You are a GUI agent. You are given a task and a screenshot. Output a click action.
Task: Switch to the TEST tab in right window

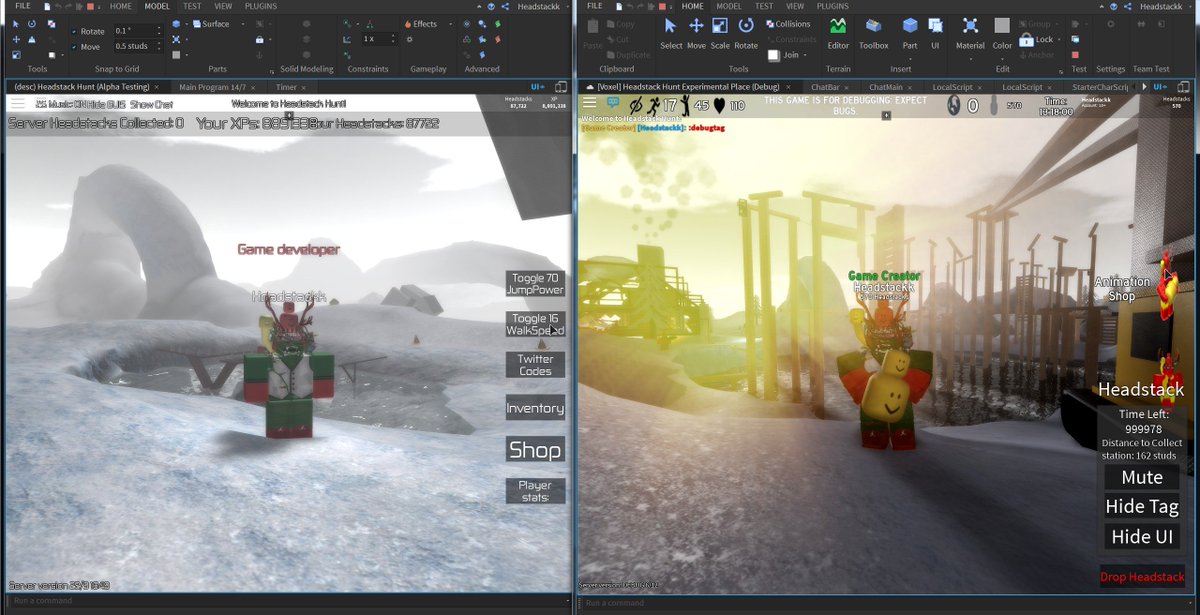tap(764, 6)
